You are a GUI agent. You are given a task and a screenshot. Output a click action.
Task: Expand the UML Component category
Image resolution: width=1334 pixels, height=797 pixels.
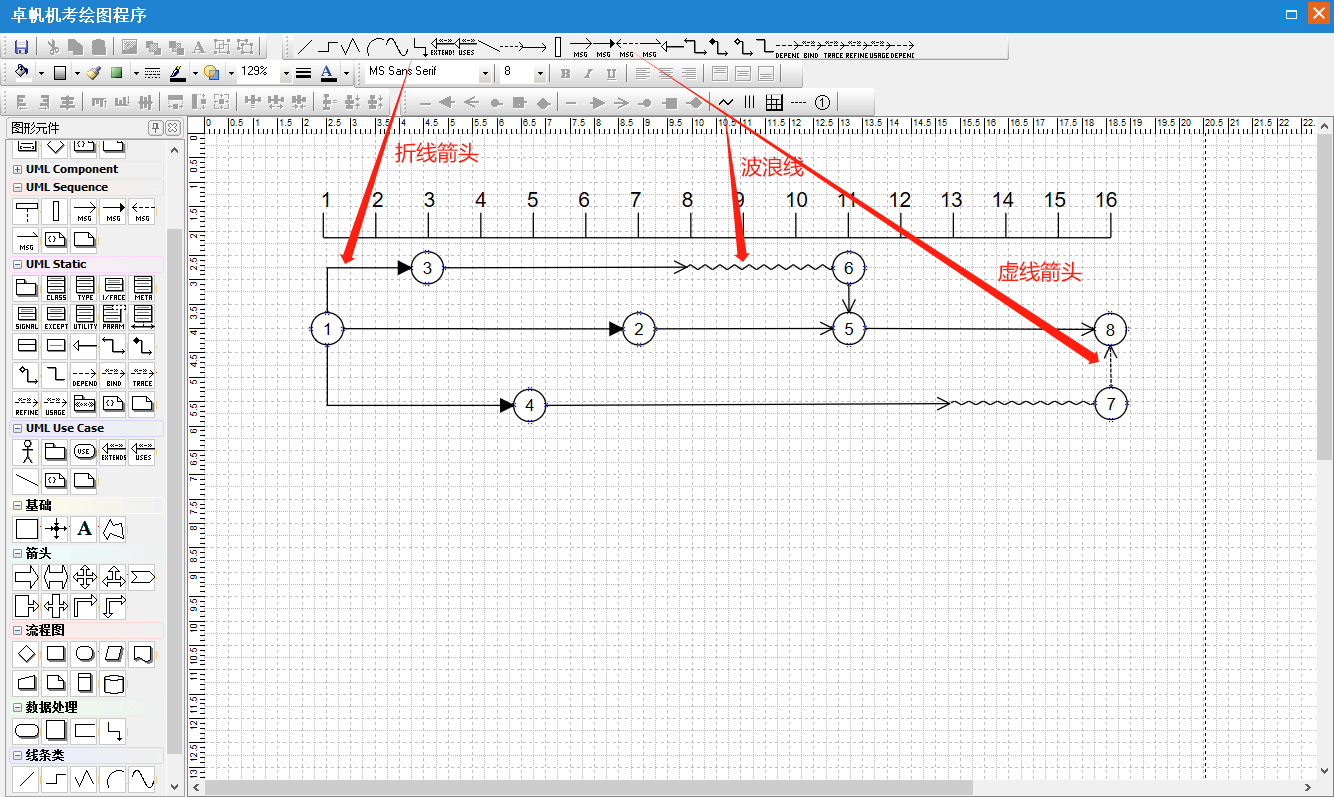17,170
